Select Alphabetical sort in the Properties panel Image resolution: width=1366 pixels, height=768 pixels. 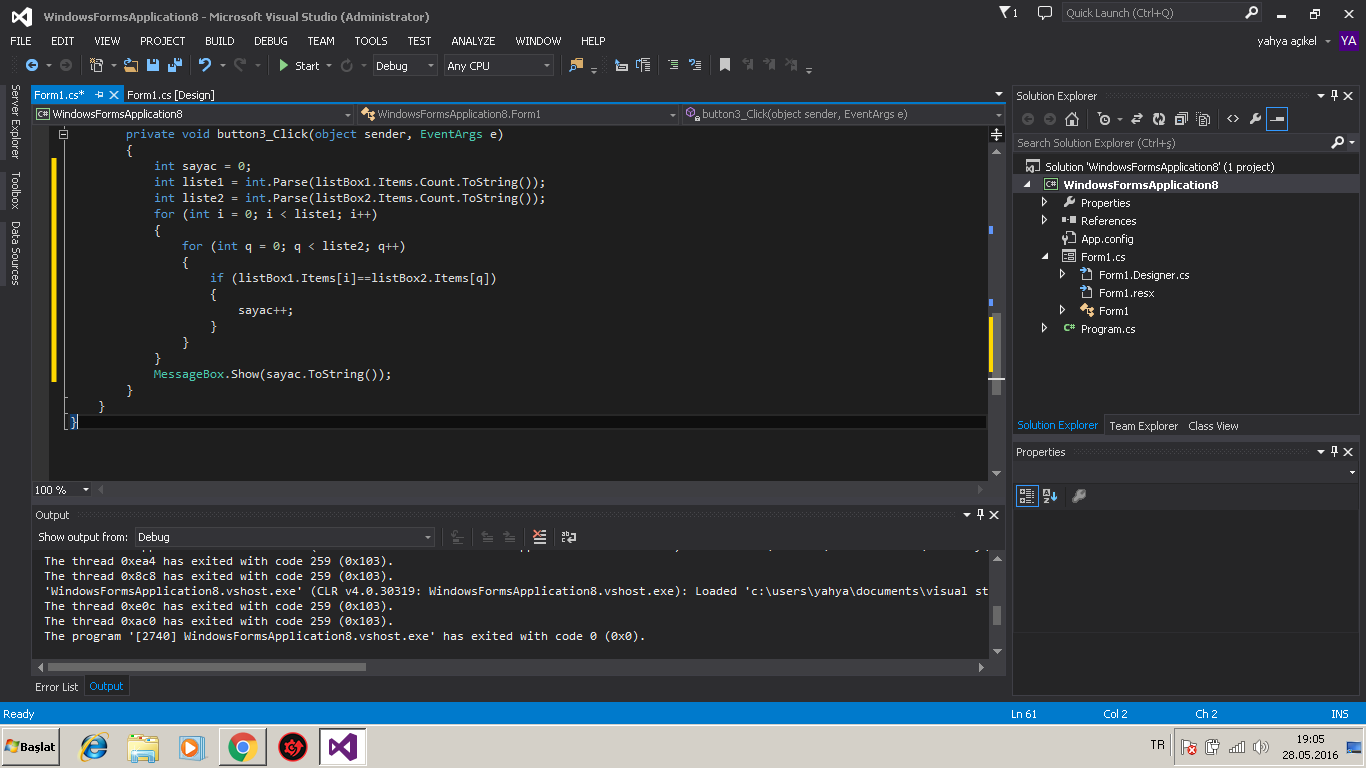point(1050,495)
